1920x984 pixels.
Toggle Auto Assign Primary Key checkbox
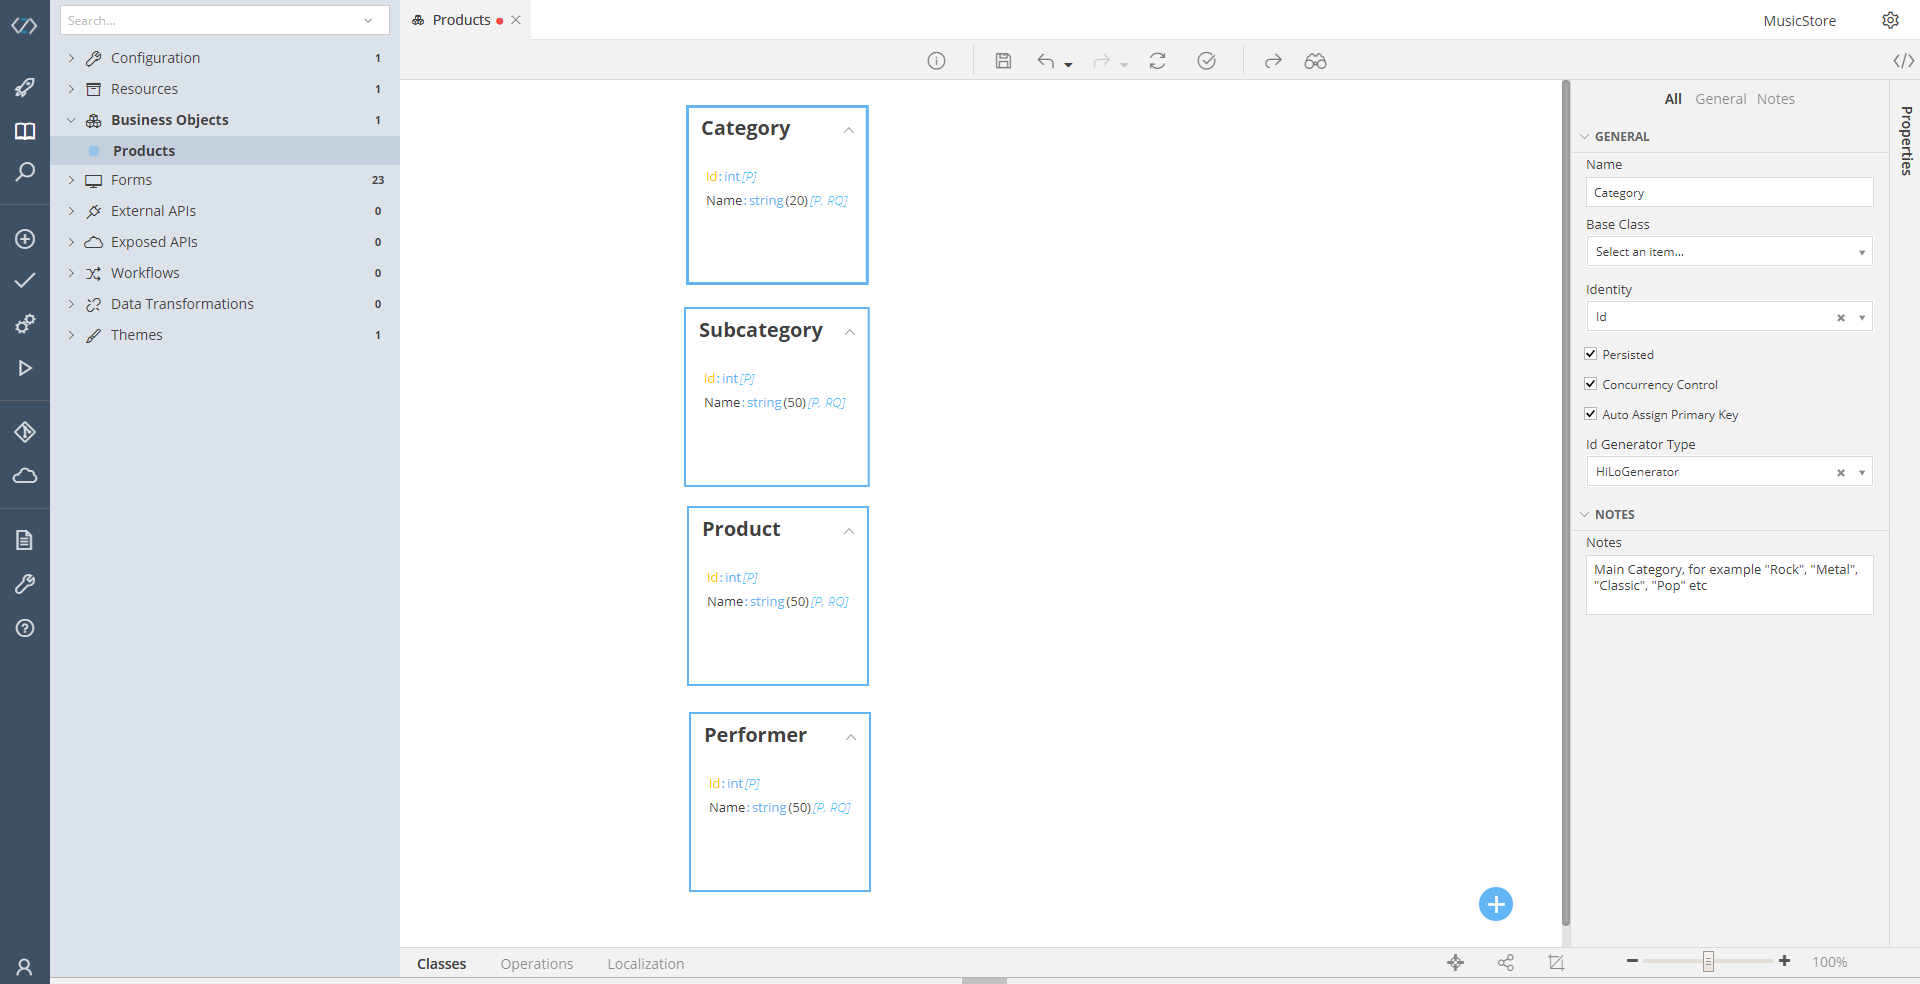(1591, 414)
